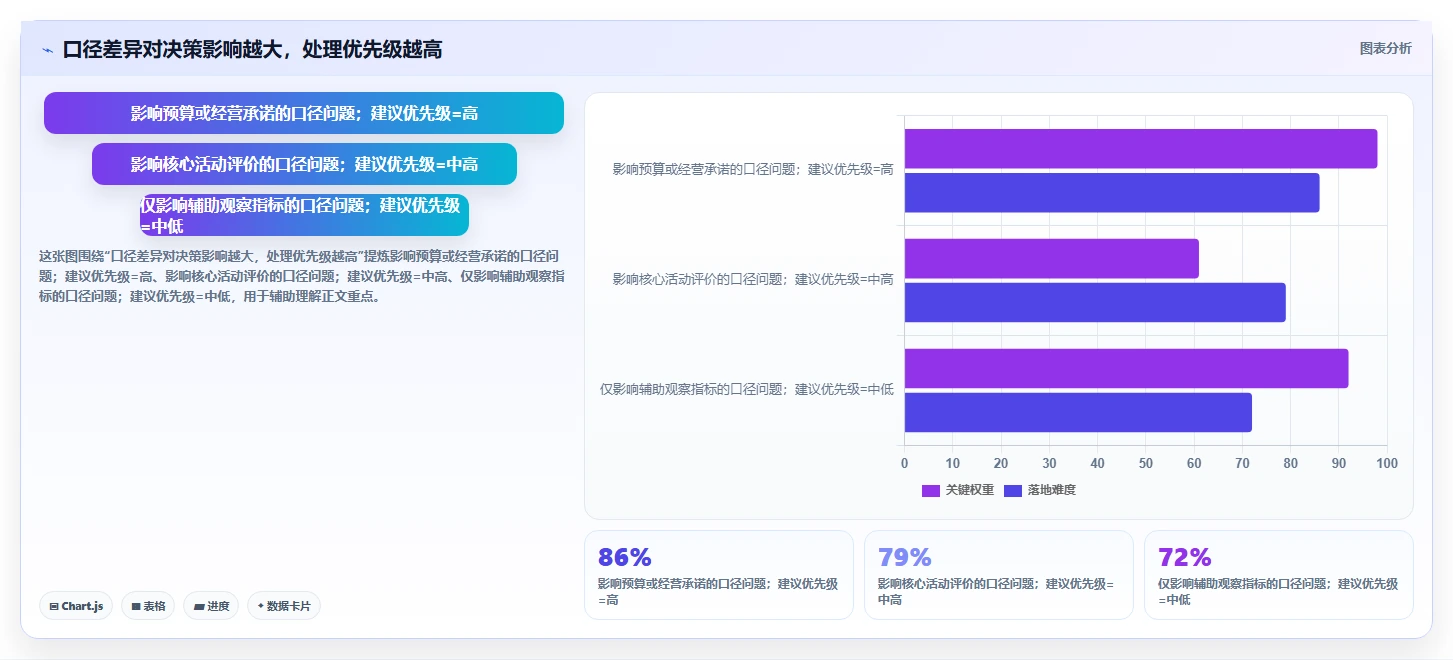
Task: Click the 86% card caption text
Action: click(x=718, y=592)
